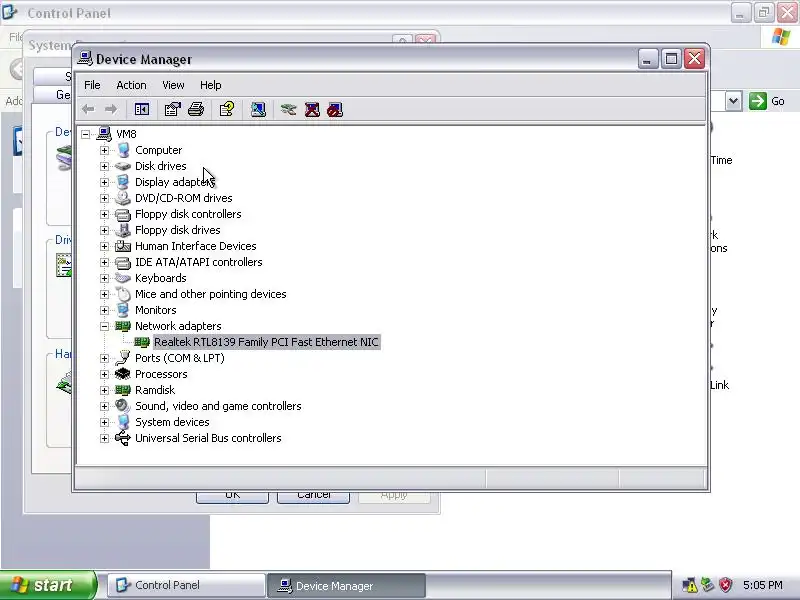The width and height of the screenshot is (800, 600).
Task: Expand Sound, video and game controllers
Action: click(x=105, y=406)
